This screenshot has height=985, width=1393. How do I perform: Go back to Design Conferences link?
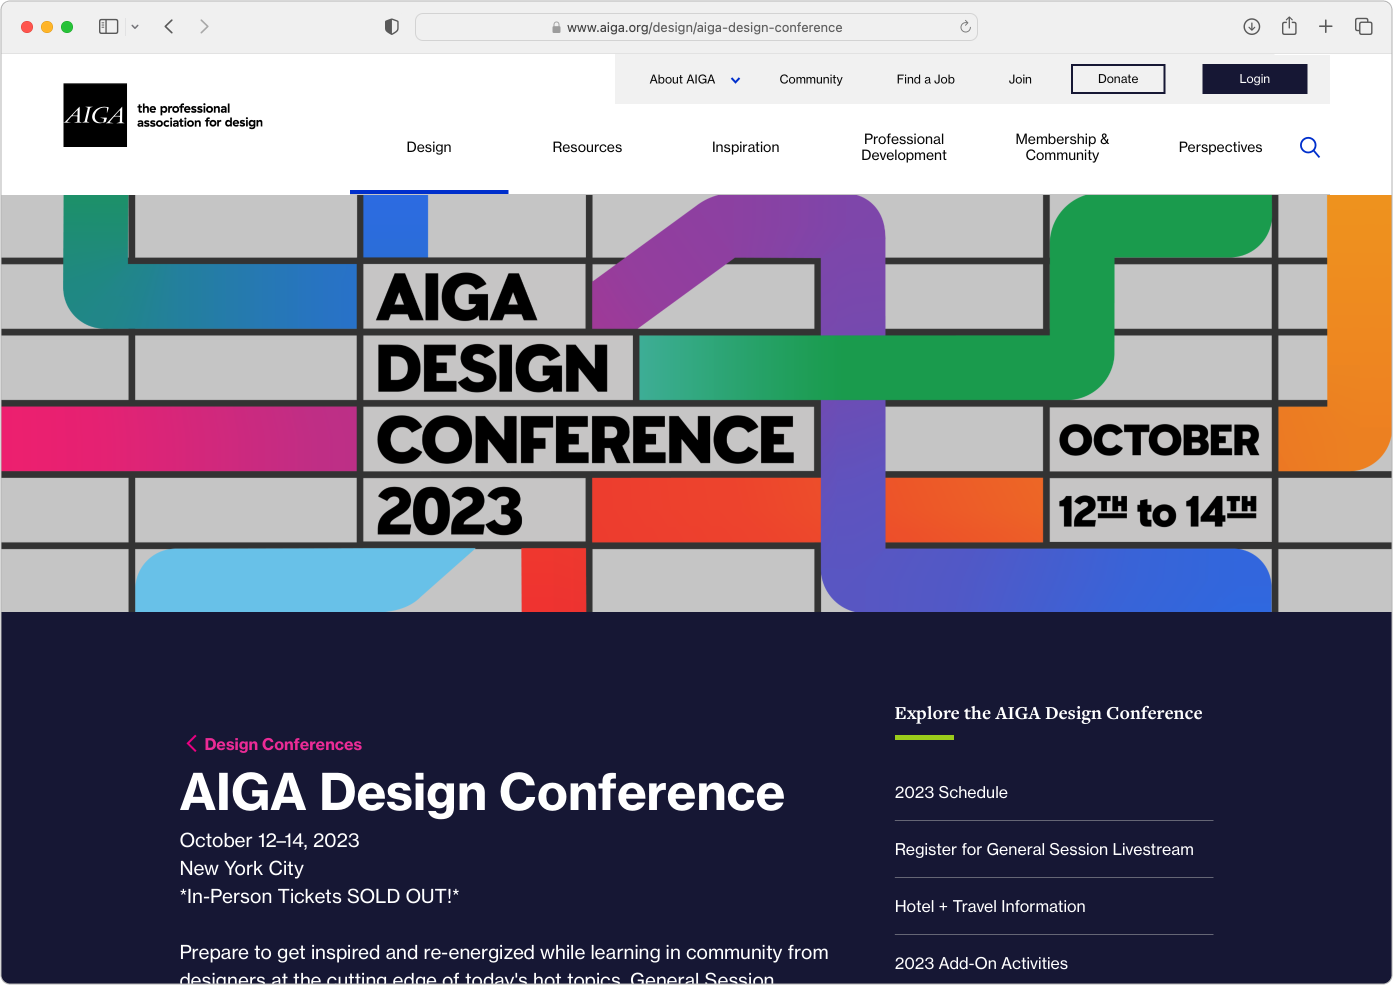click(x=282, y=744)
